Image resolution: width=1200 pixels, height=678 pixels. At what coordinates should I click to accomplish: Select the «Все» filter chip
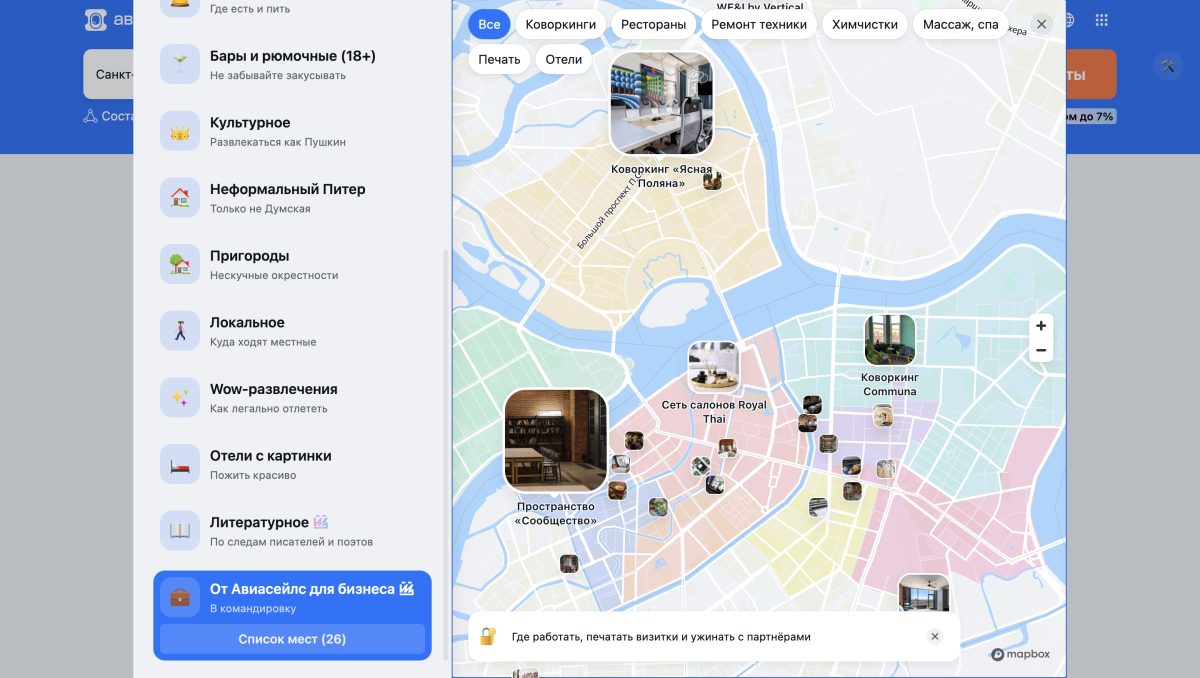click(x=489, y=25)
